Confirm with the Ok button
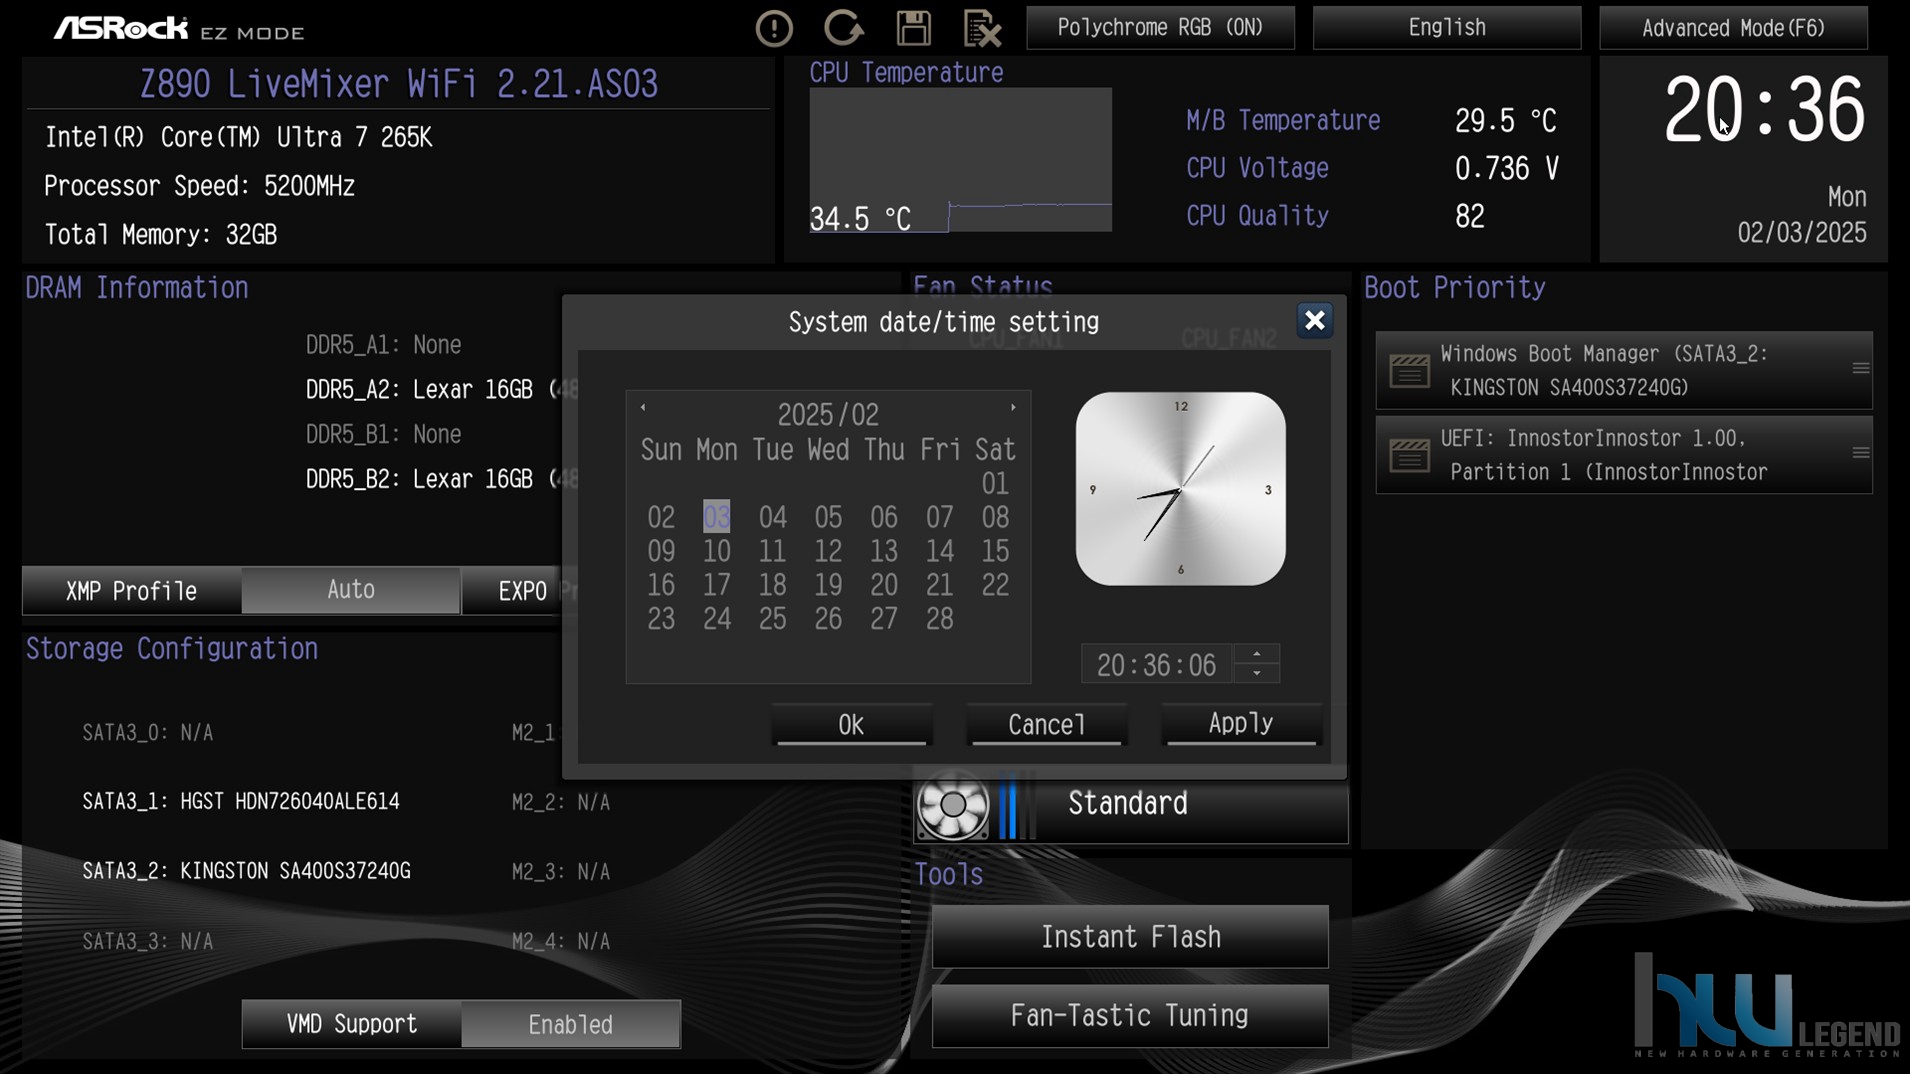The image size is (1910, 1074). [851, 725]
